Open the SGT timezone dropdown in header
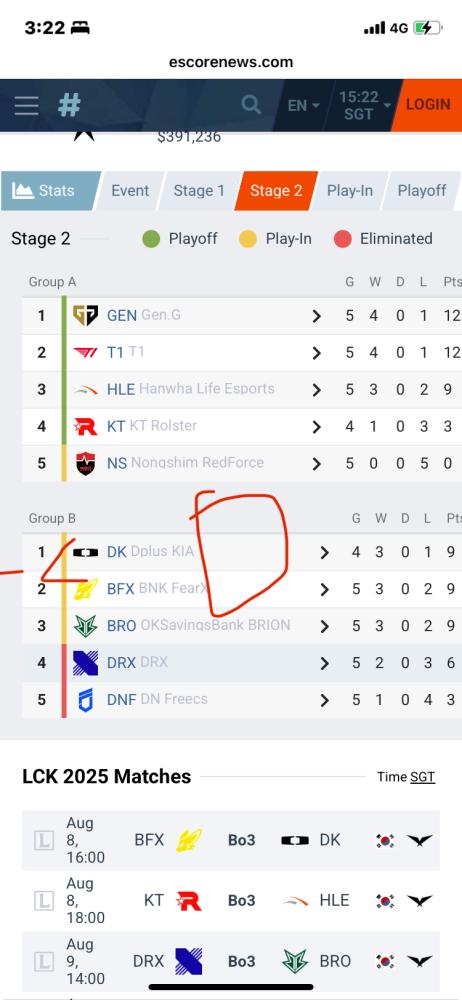 click(x=364, y=105)
